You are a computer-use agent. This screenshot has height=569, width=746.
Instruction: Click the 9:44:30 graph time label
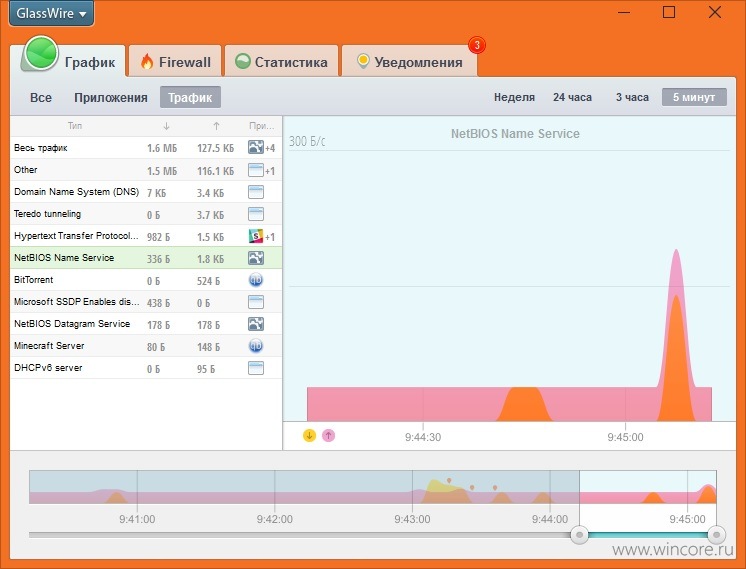pos(423,437)
